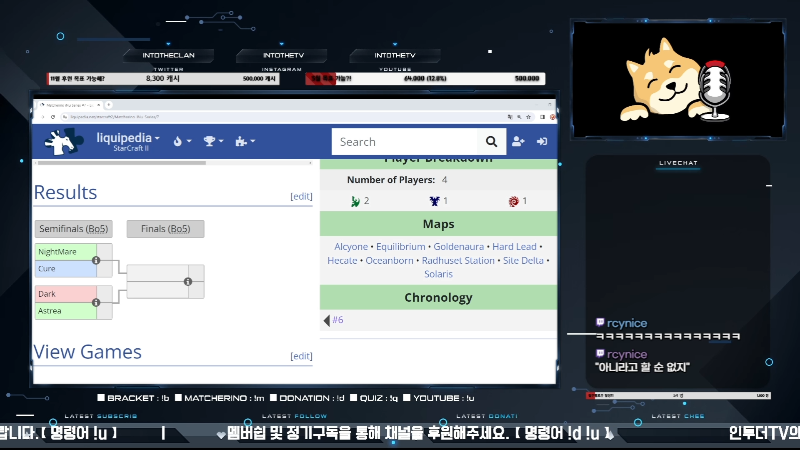
Task: Click the Results section heading
Action: [65, 192]
